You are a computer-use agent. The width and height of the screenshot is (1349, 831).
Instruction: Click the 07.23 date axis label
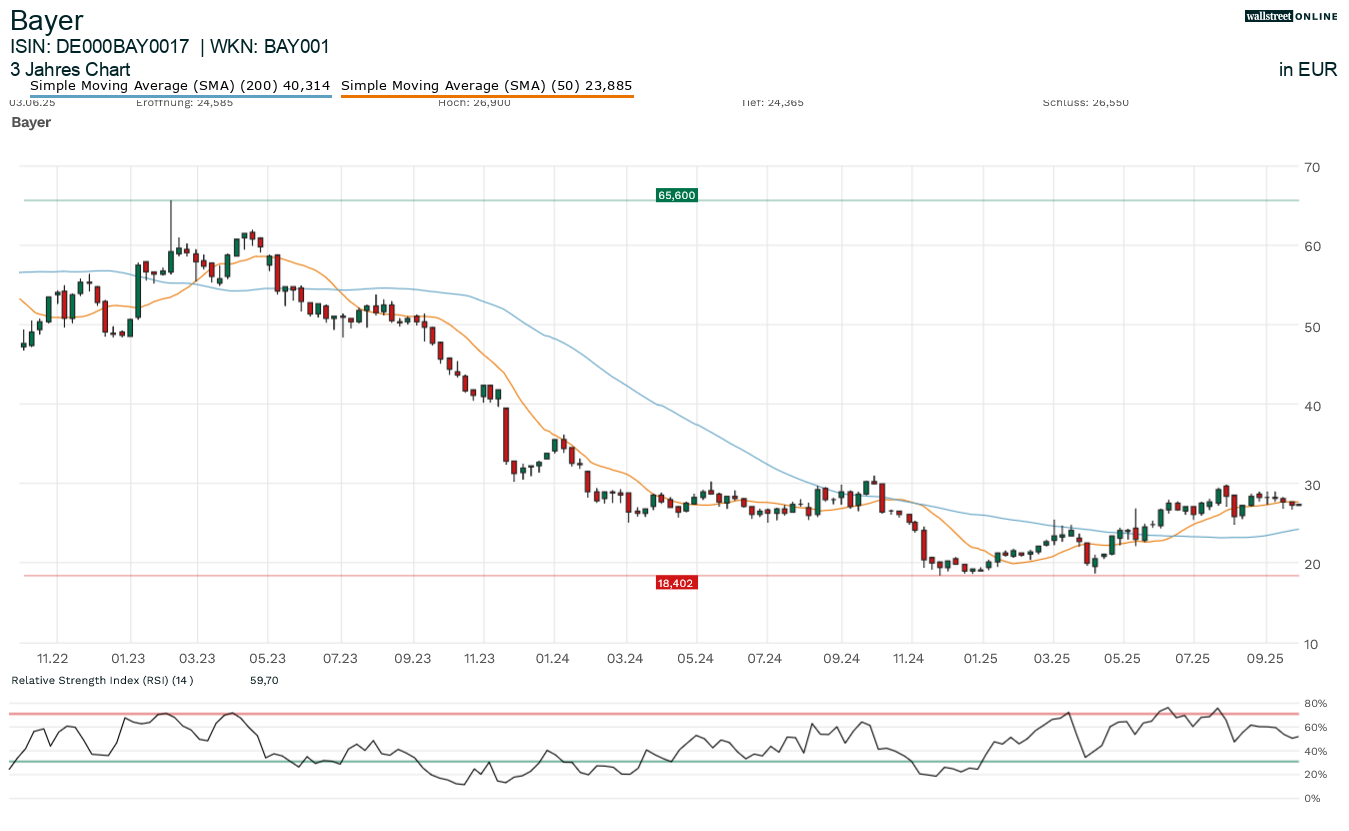click(340, 658)
